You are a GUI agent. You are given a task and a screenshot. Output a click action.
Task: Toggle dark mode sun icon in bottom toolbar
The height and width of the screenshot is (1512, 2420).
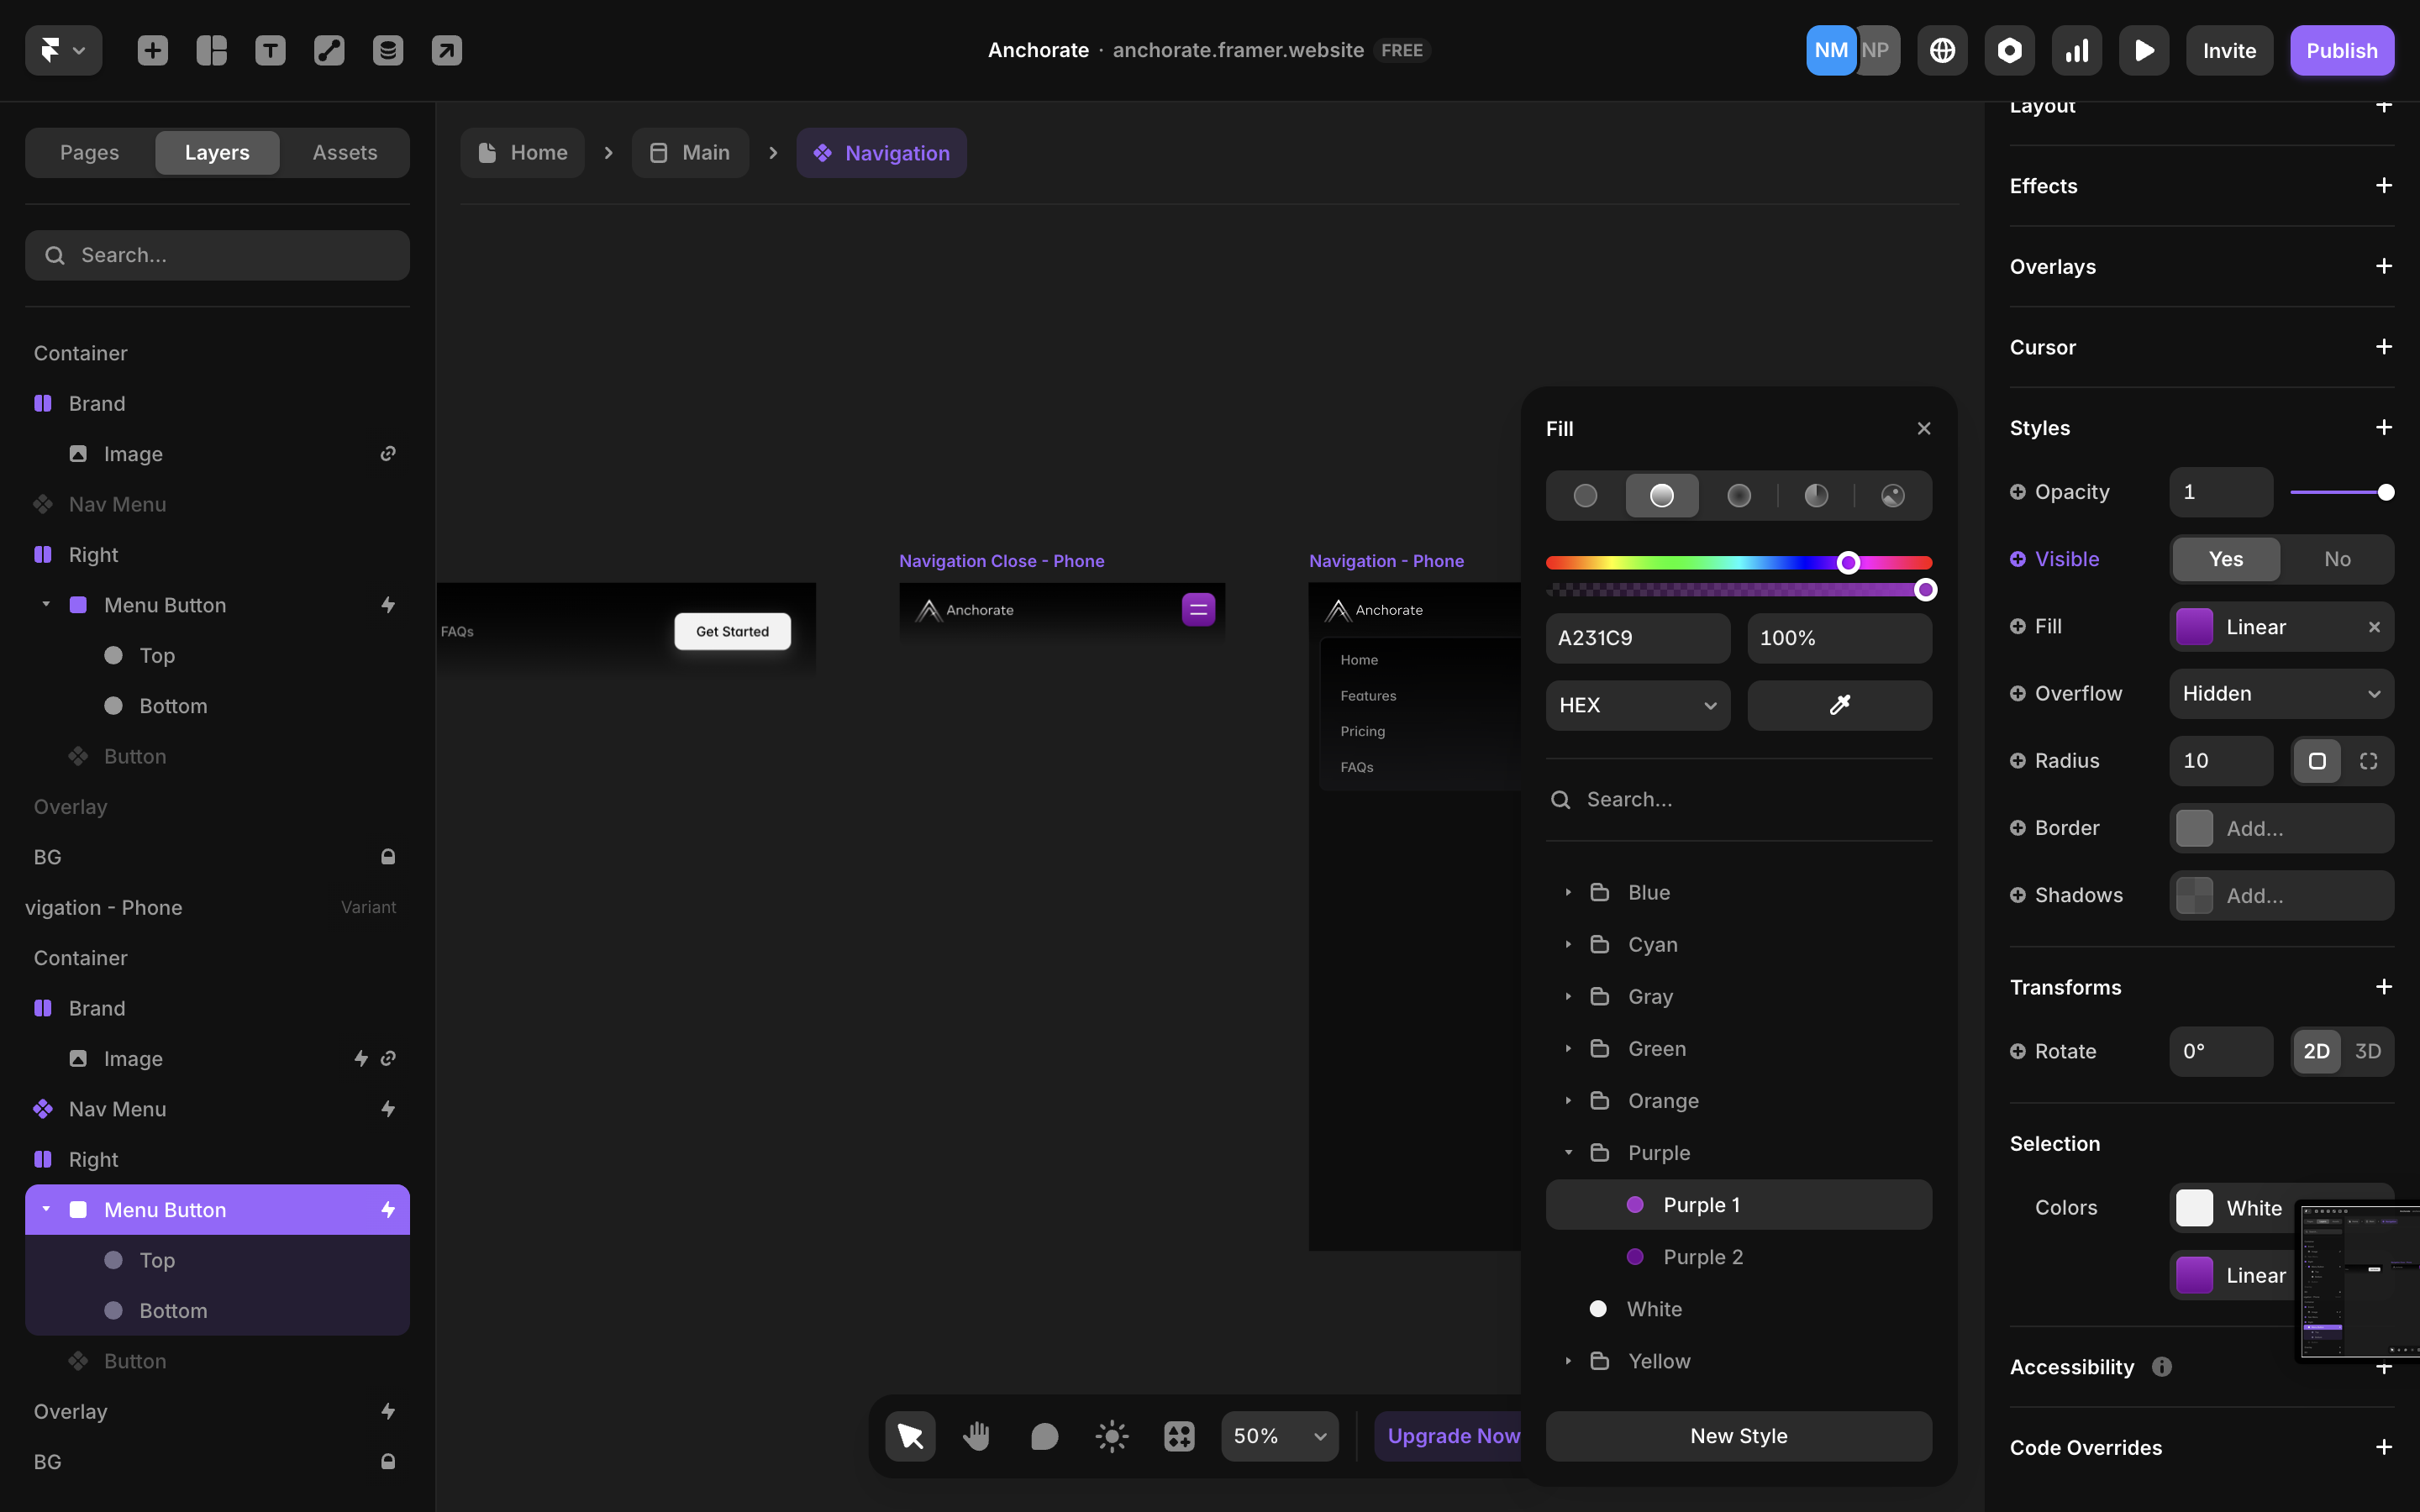click(x=1111, y=1436)
